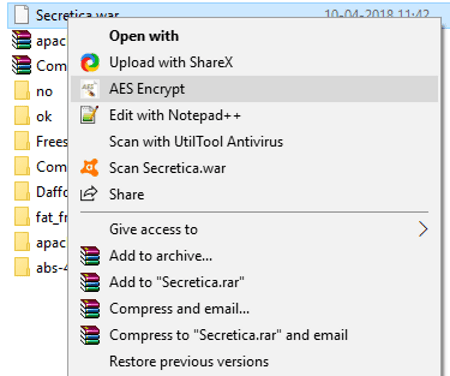
Task: Click the ShareX icon in context menu
Action: pyautogui.click(x=90, y=62)
